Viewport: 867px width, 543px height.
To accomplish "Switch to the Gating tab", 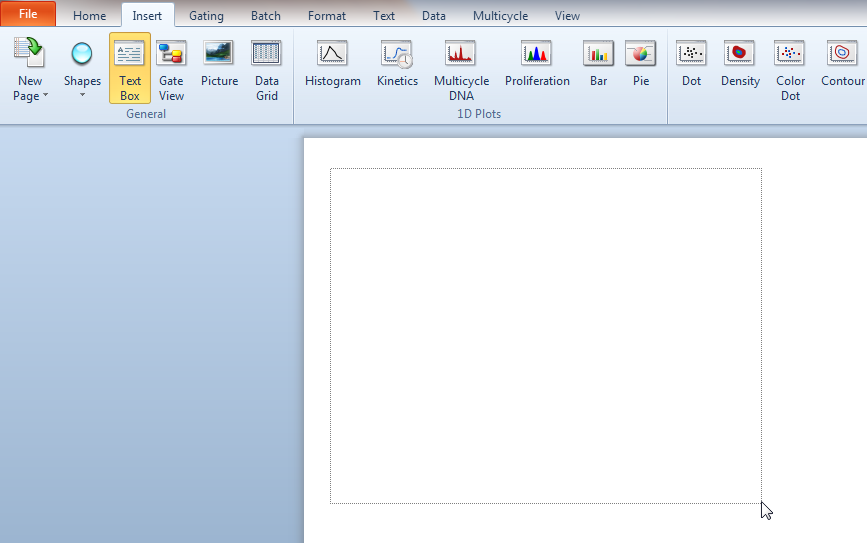I will click(206, 16).
